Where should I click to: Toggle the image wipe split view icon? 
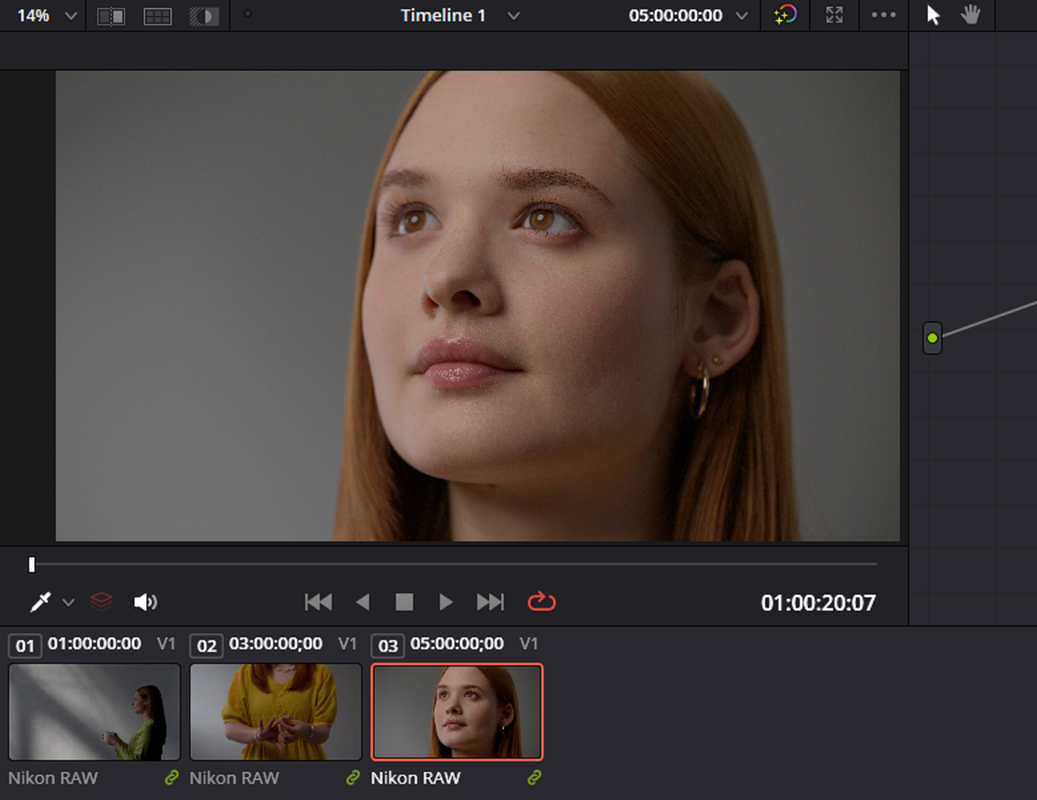[x=110, y=16]
